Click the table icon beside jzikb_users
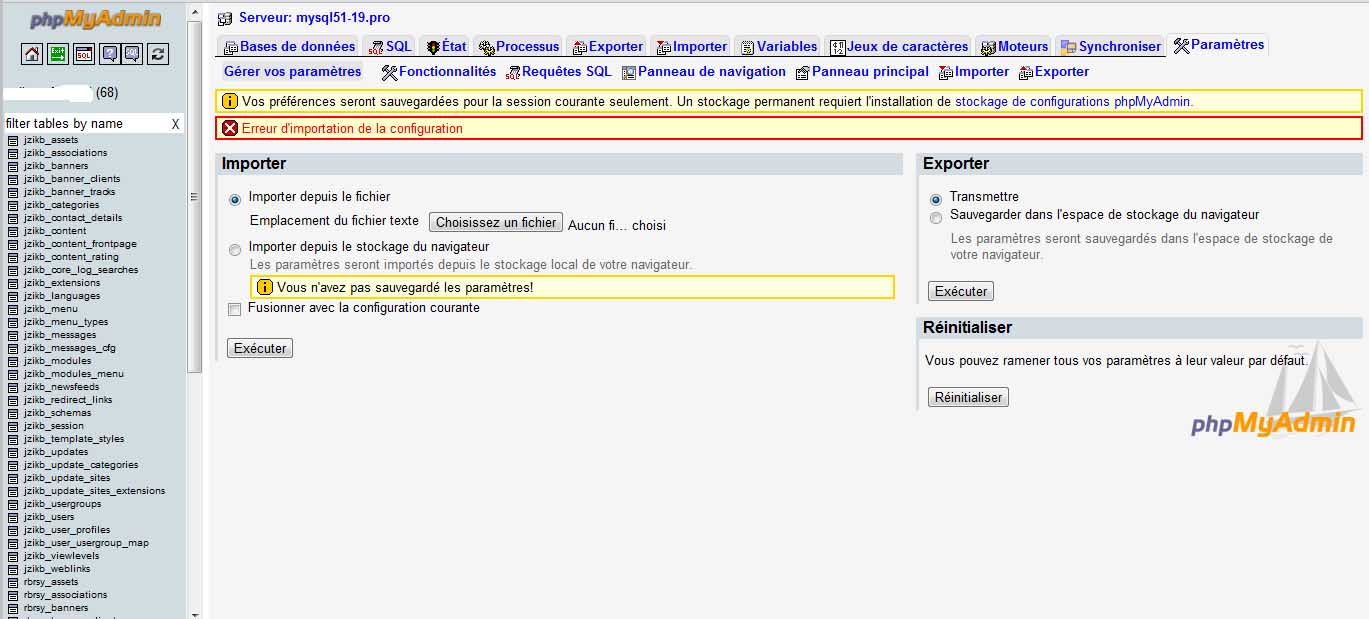 pyautogui.click(x=13, y=517)
